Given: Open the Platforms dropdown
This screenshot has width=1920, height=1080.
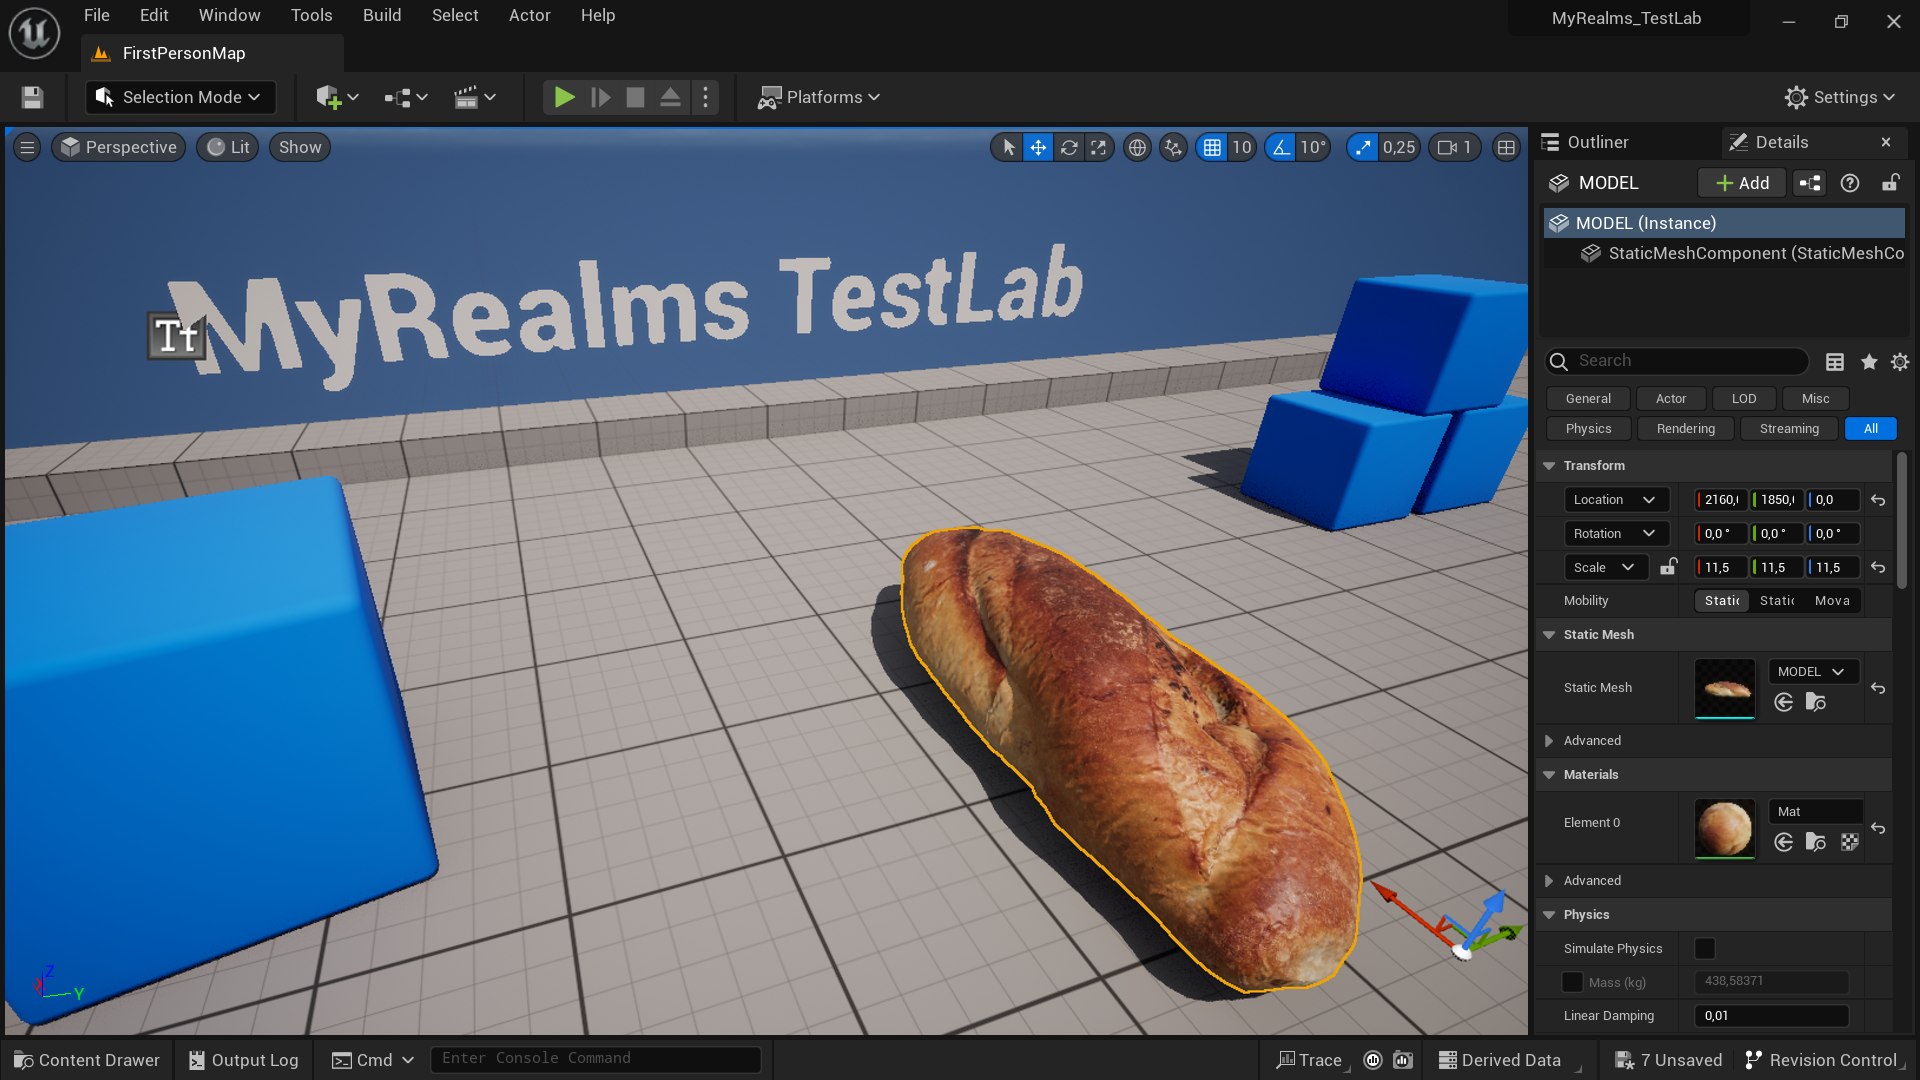Looking at the screenshot, I should tap(819, 97).
